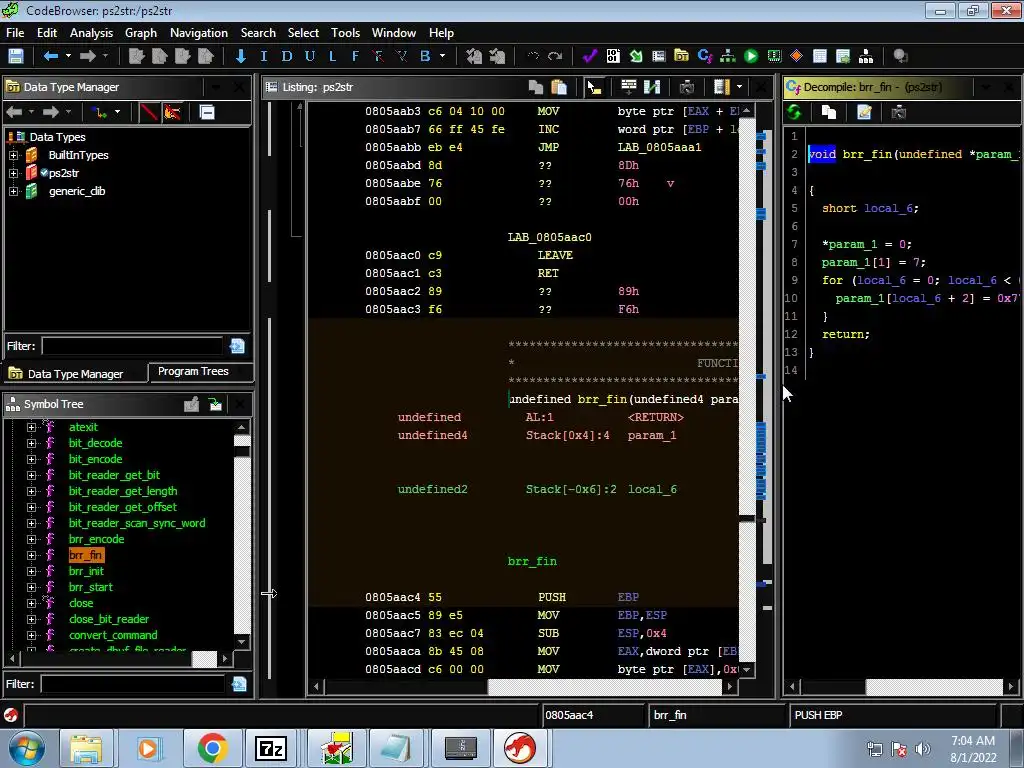This screenshot has height=768, width=1024.
Task: Select close_bit_reader in the Symbol Tree
Action: [x=109, y=619]
